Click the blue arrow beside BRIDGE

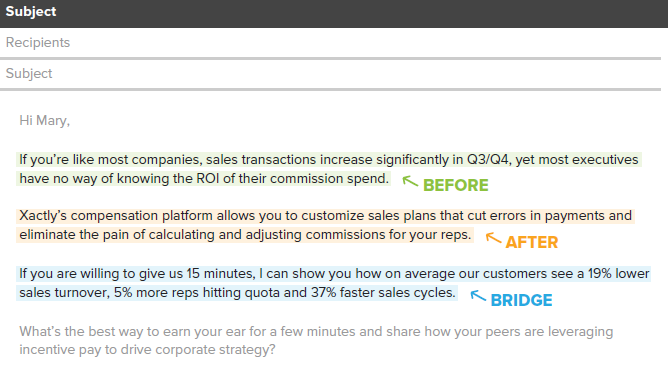(x=478, y=296)
